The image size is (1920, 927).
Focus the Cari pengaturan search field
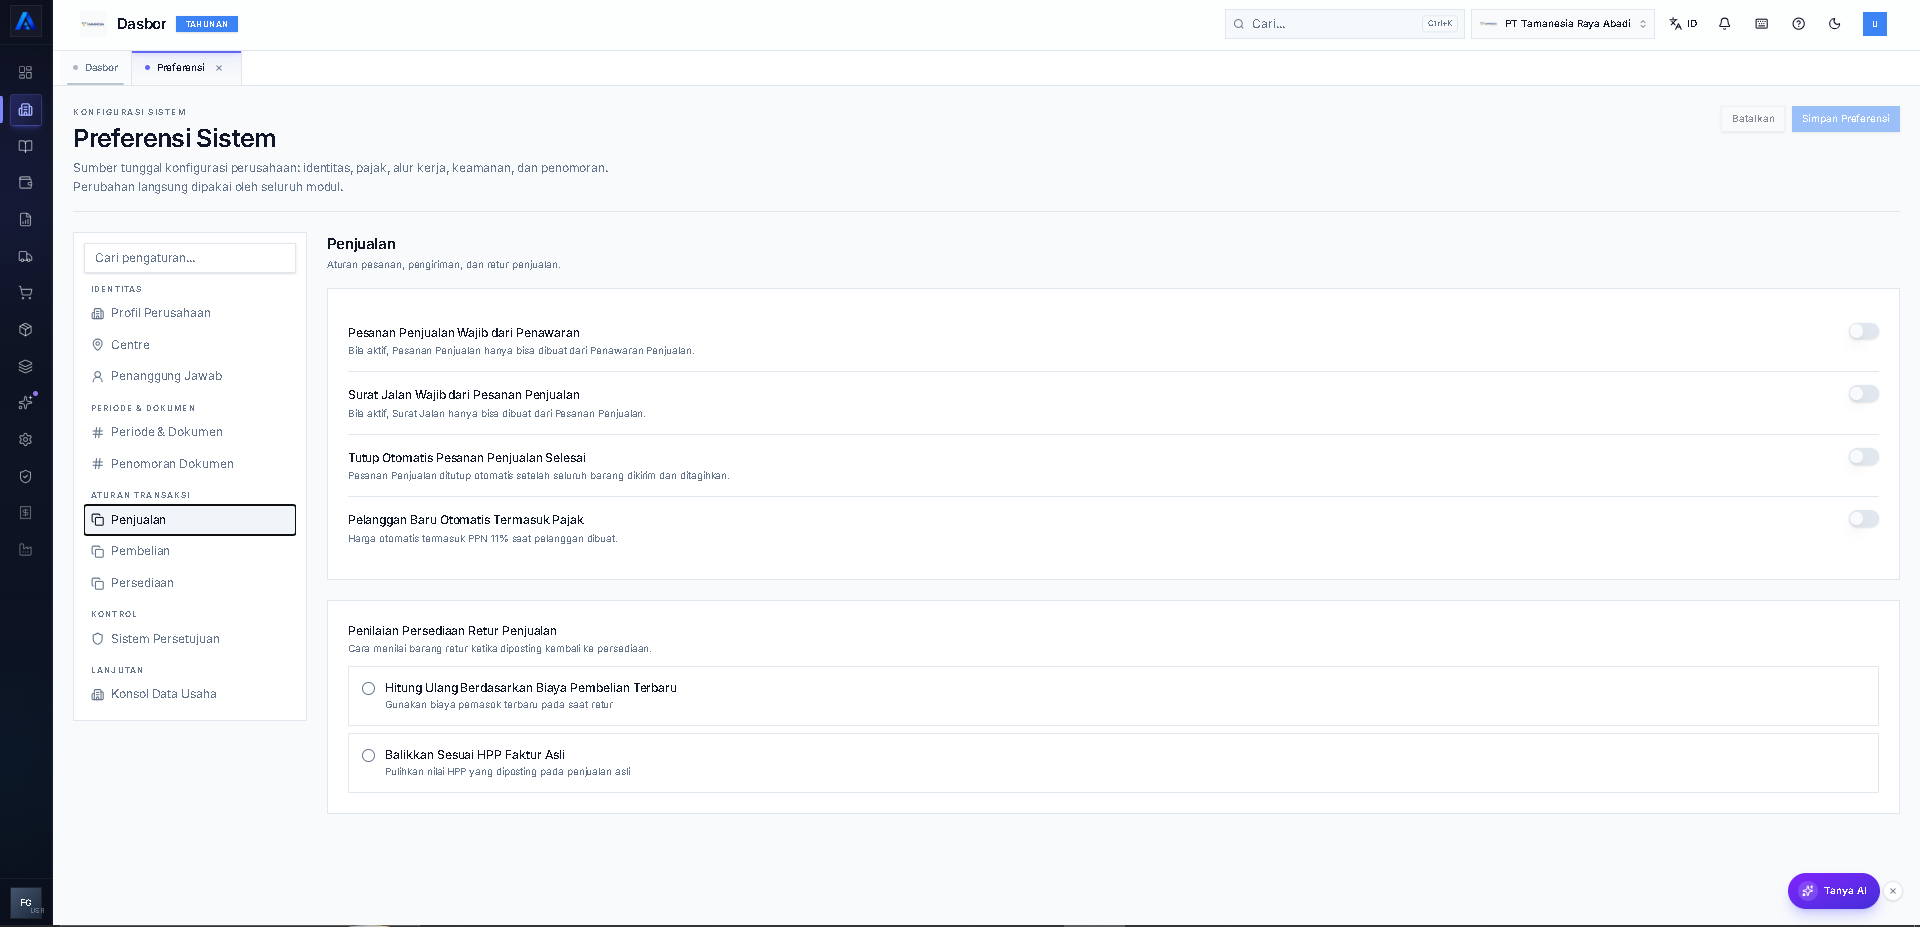click(x=190, y=258)
